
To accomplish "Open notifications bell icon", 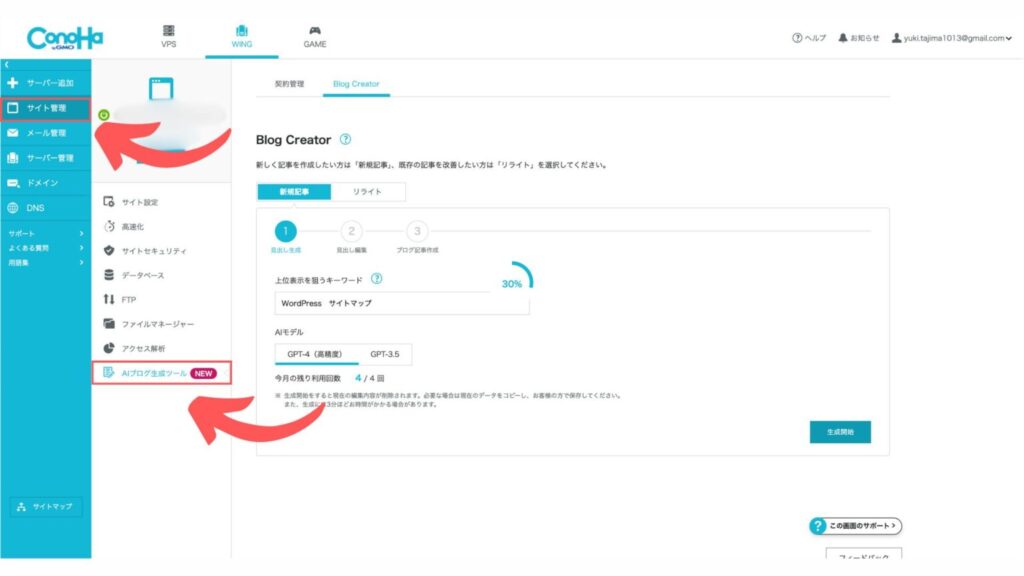I will click(x=842, y=38).
